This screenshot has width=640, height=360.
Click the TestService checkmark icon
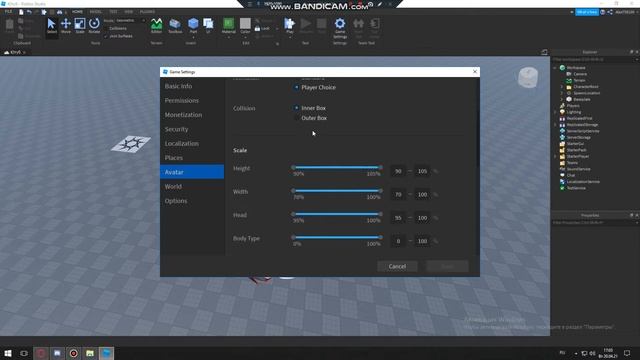tap(562, 188)
